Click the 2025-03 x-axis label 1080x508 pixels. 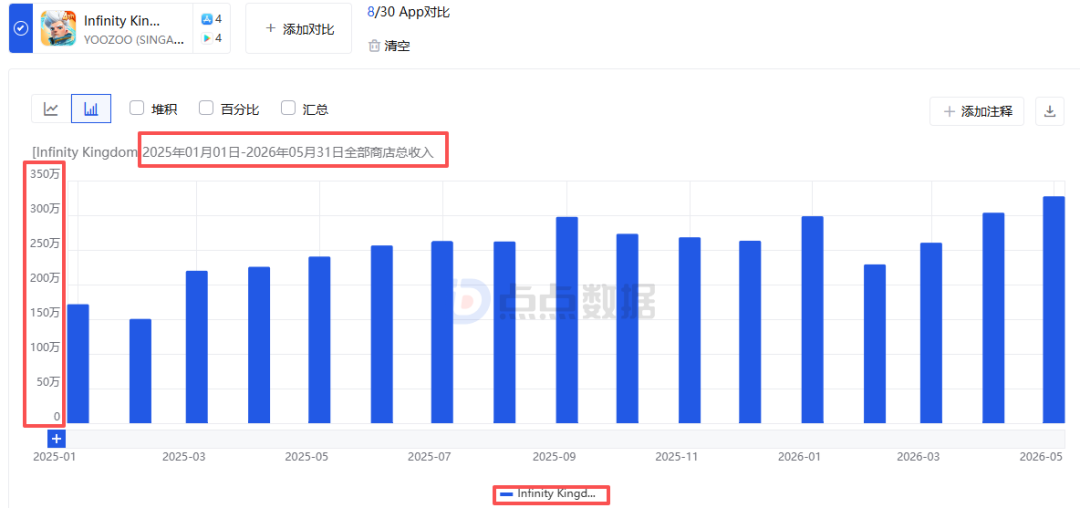(x=183, y=456)
